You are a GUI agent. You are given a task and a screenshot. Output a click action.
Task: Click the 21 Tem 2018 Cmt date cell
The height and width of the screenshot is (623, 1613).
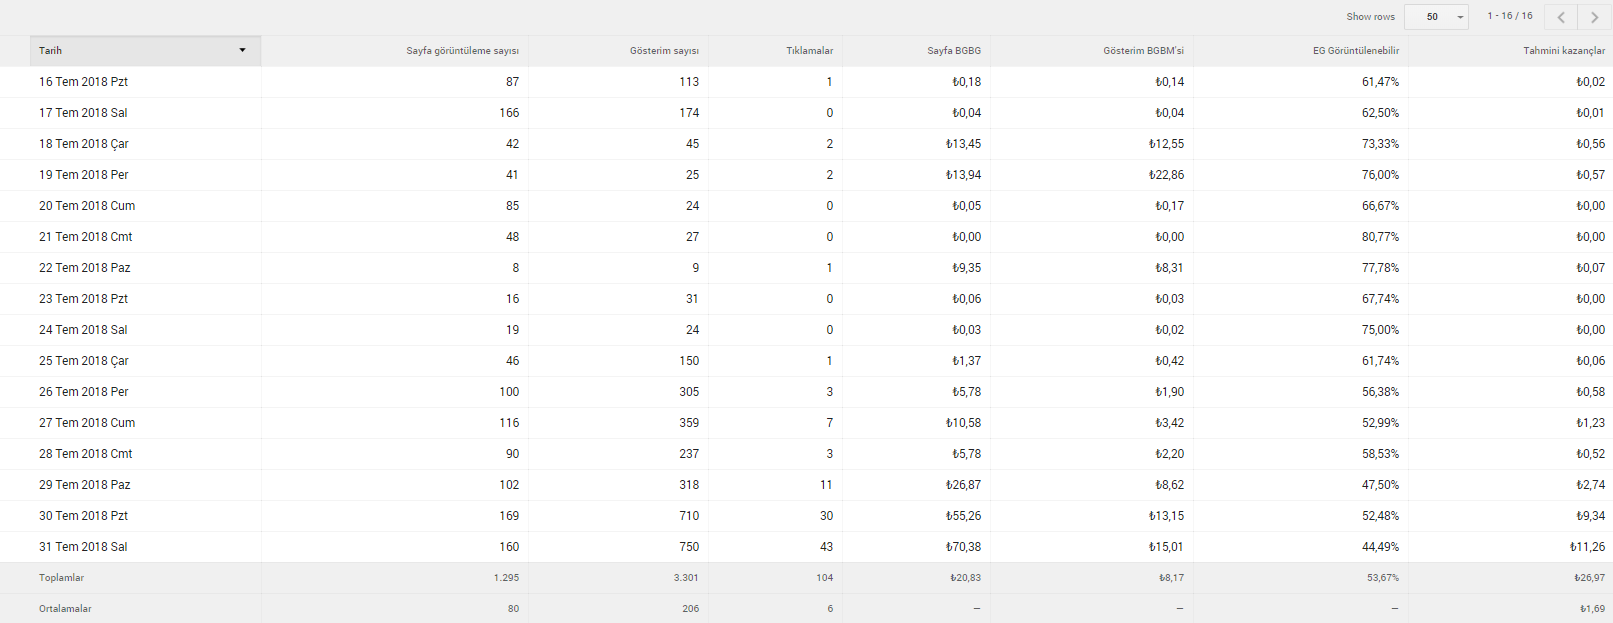85,237
